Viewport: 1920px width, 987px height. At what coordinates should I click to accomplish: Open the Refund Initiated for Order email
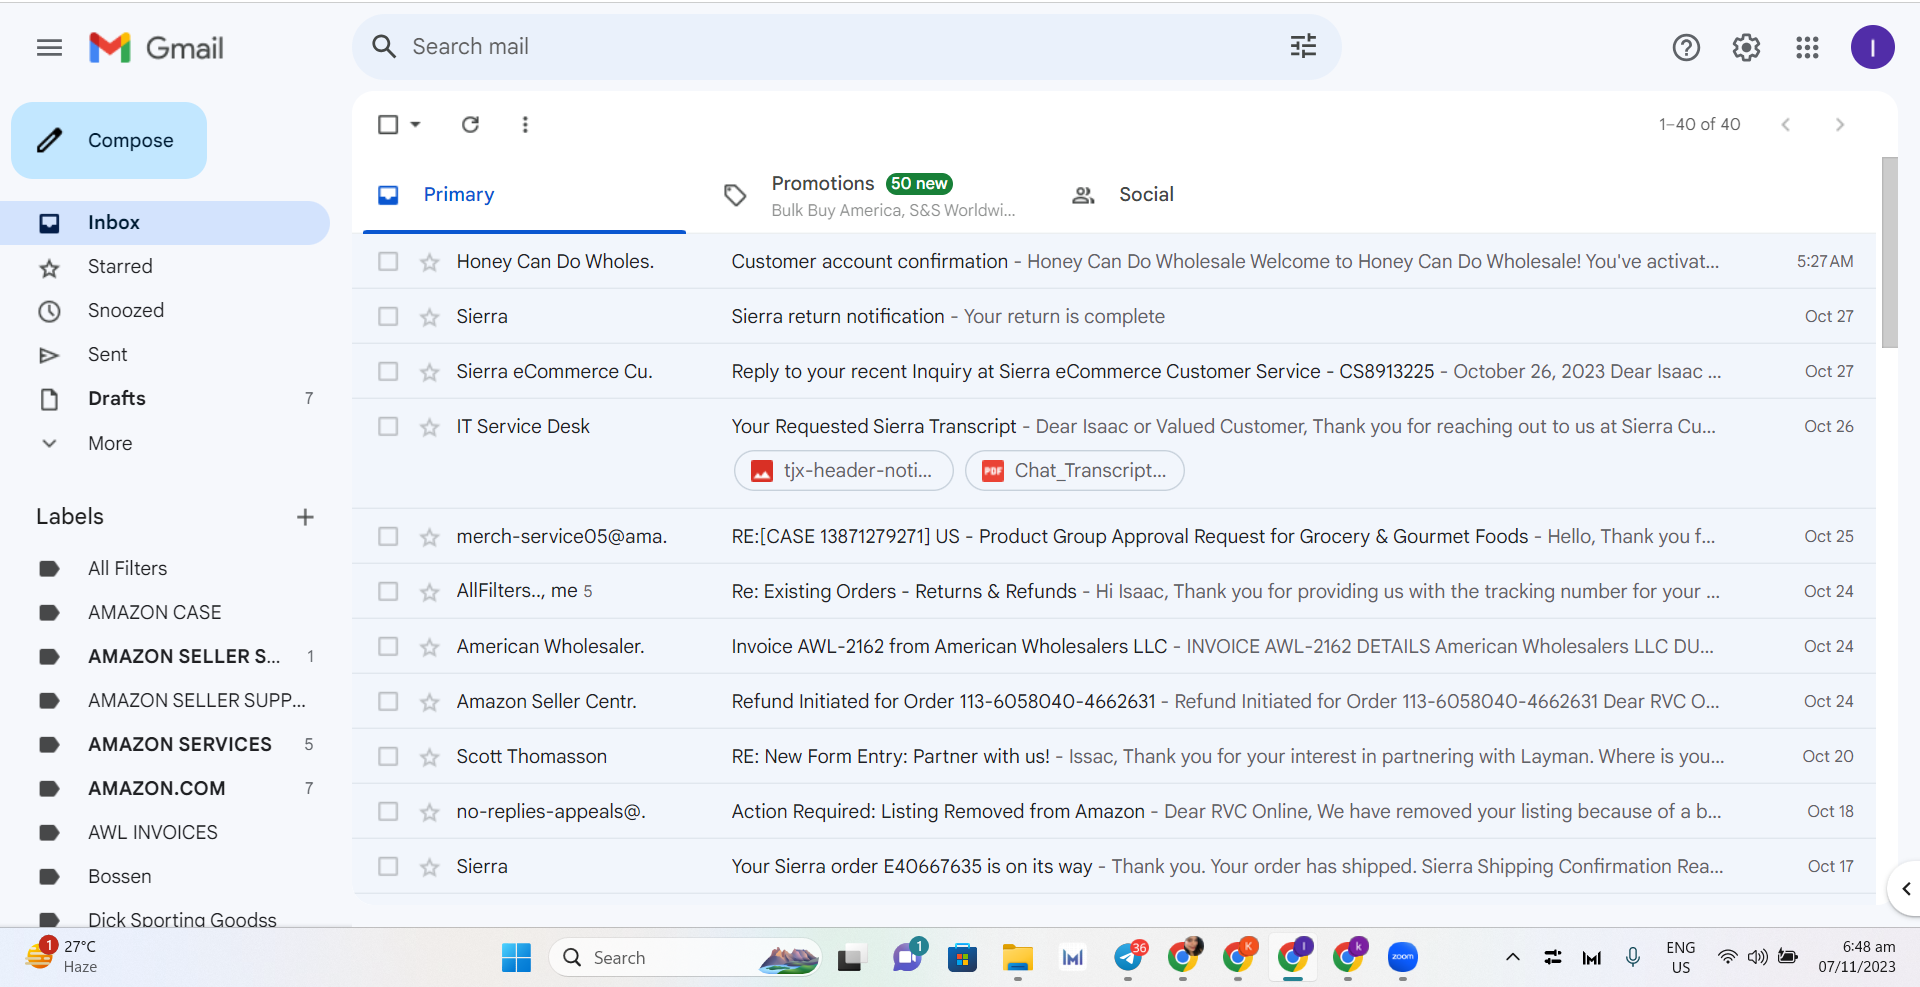click(1114, 701)
